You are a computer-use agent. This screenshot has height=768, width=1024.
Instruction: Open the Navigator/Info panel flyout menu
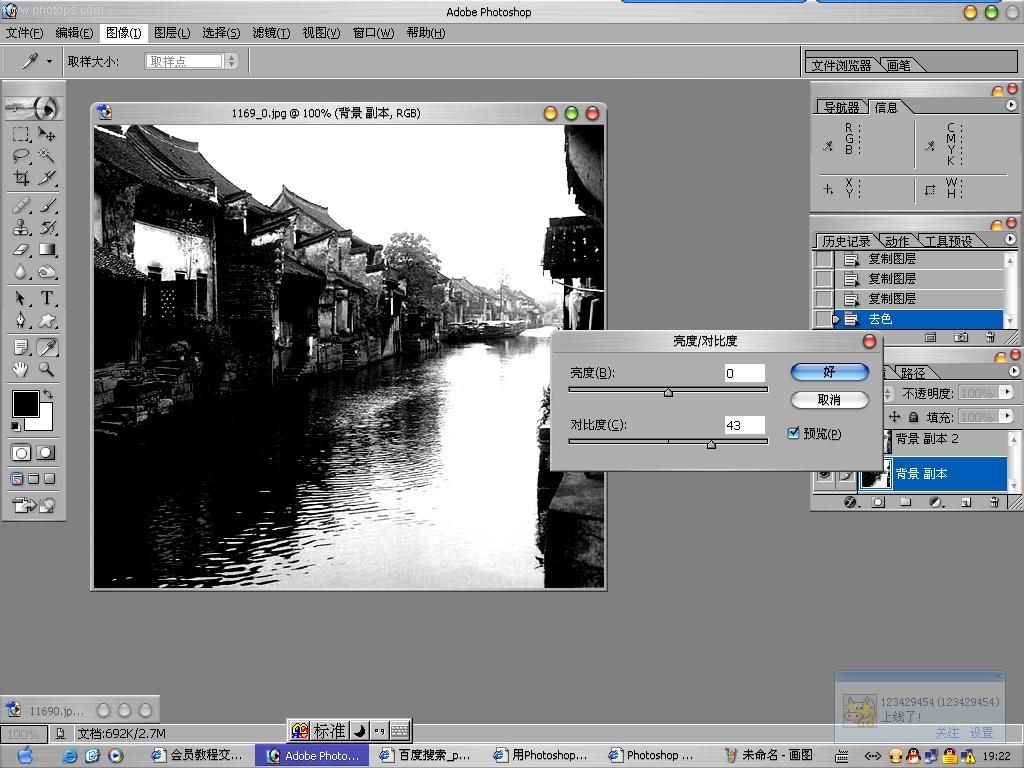click(1011, 105)
